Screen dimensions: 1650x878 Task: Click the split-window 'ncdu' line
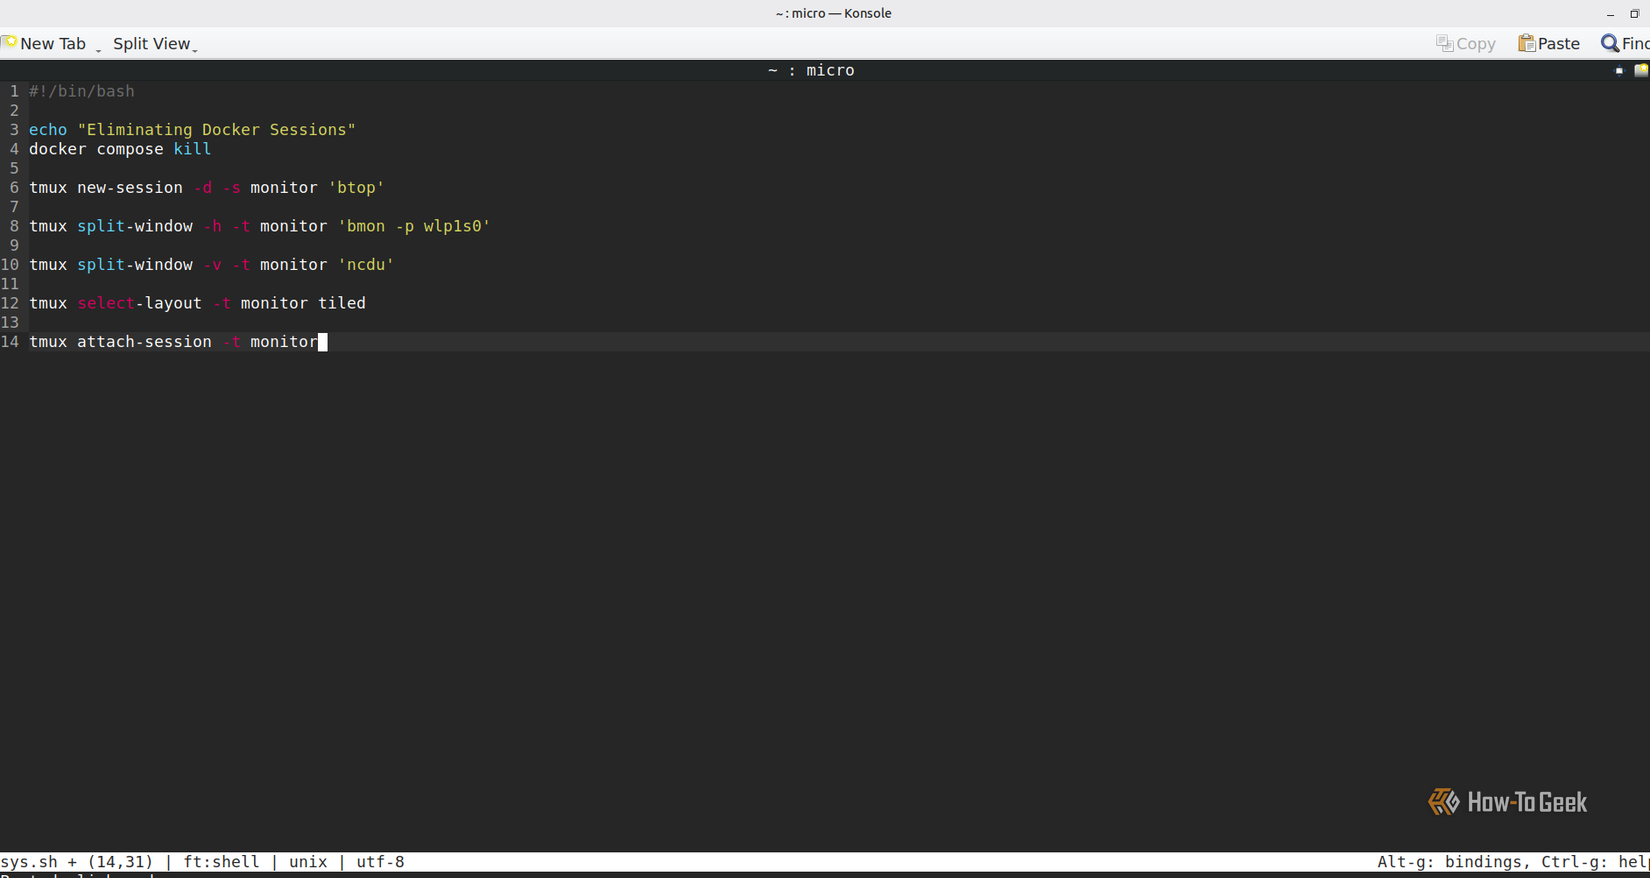pyautogui.click(x=212, y=265)
